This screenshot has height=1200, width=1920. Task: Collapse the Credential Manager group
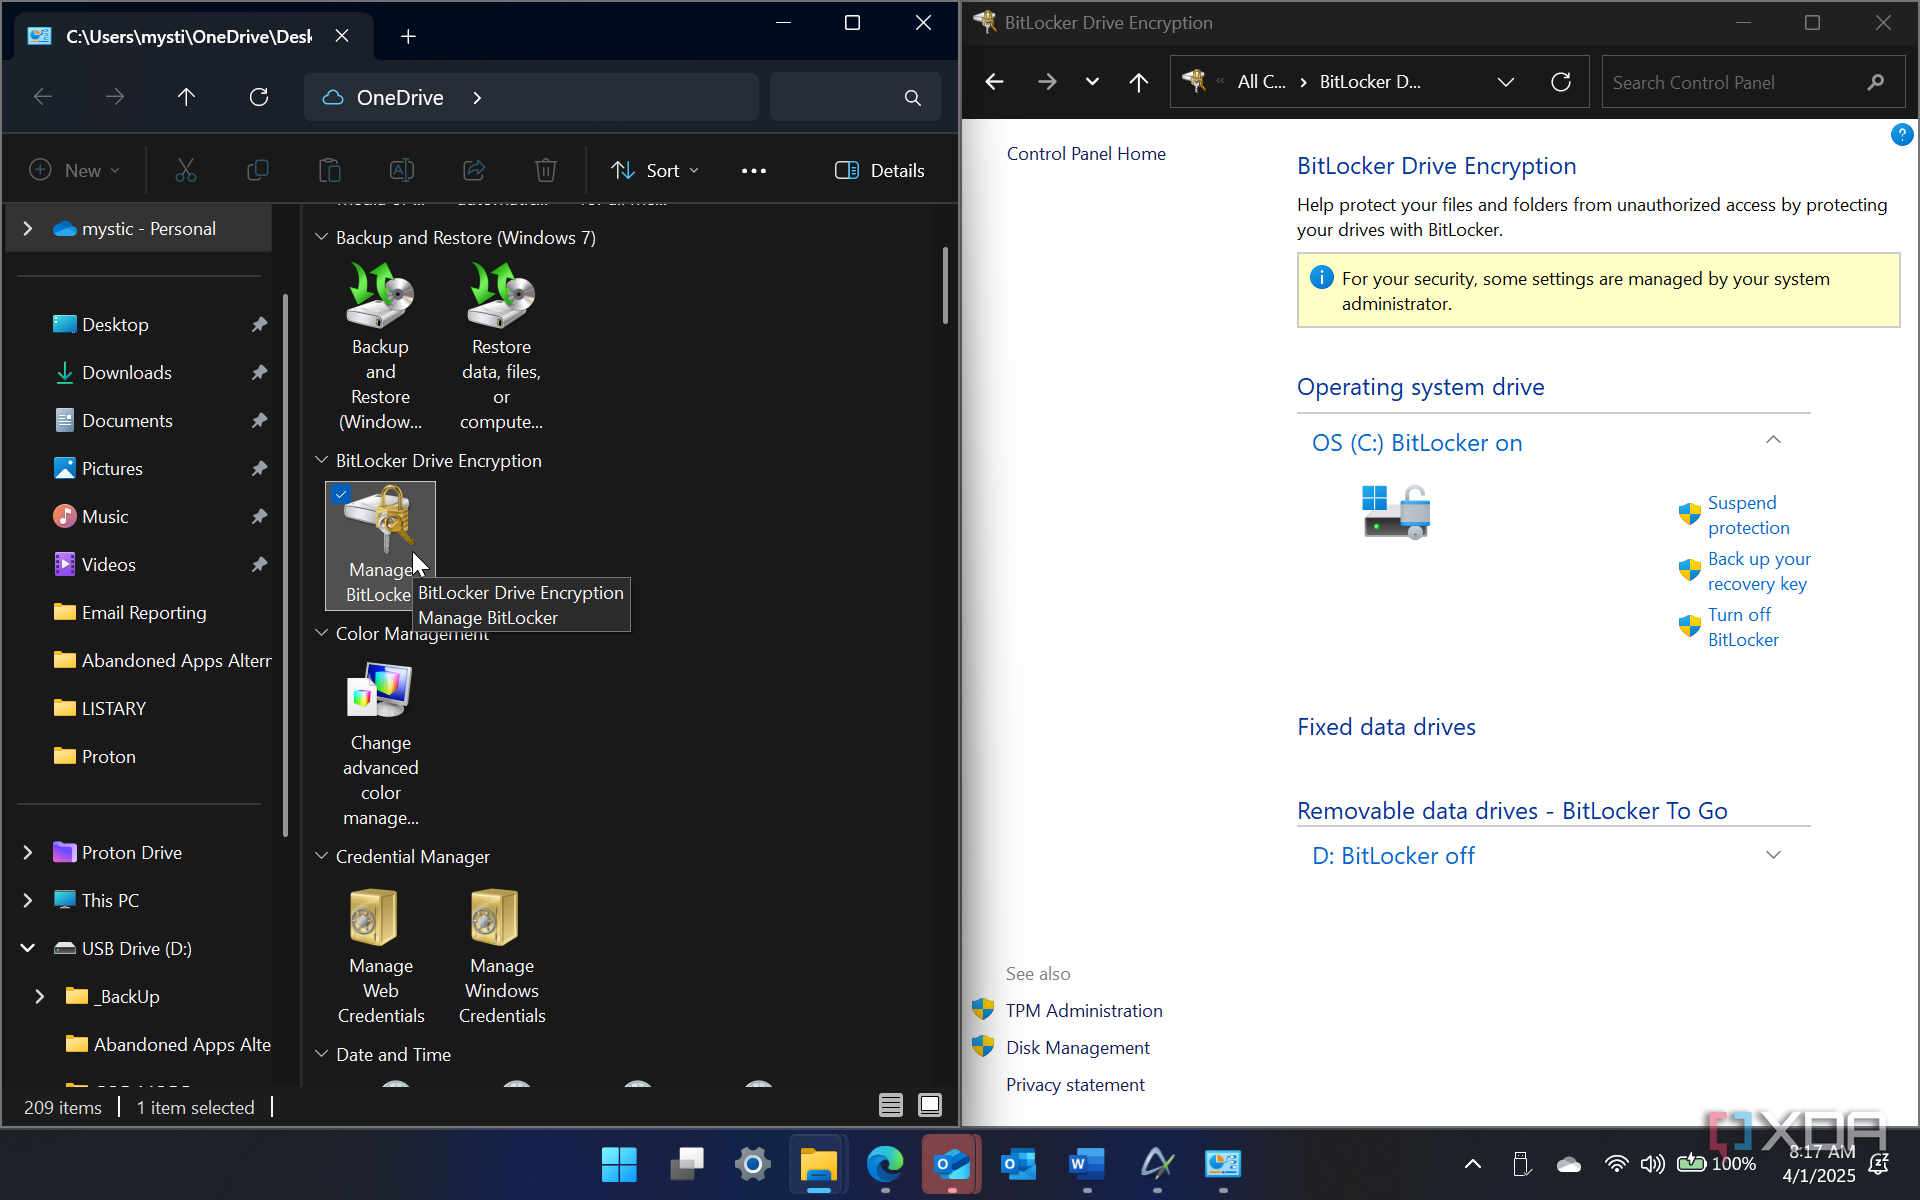[x=321, y=856]
